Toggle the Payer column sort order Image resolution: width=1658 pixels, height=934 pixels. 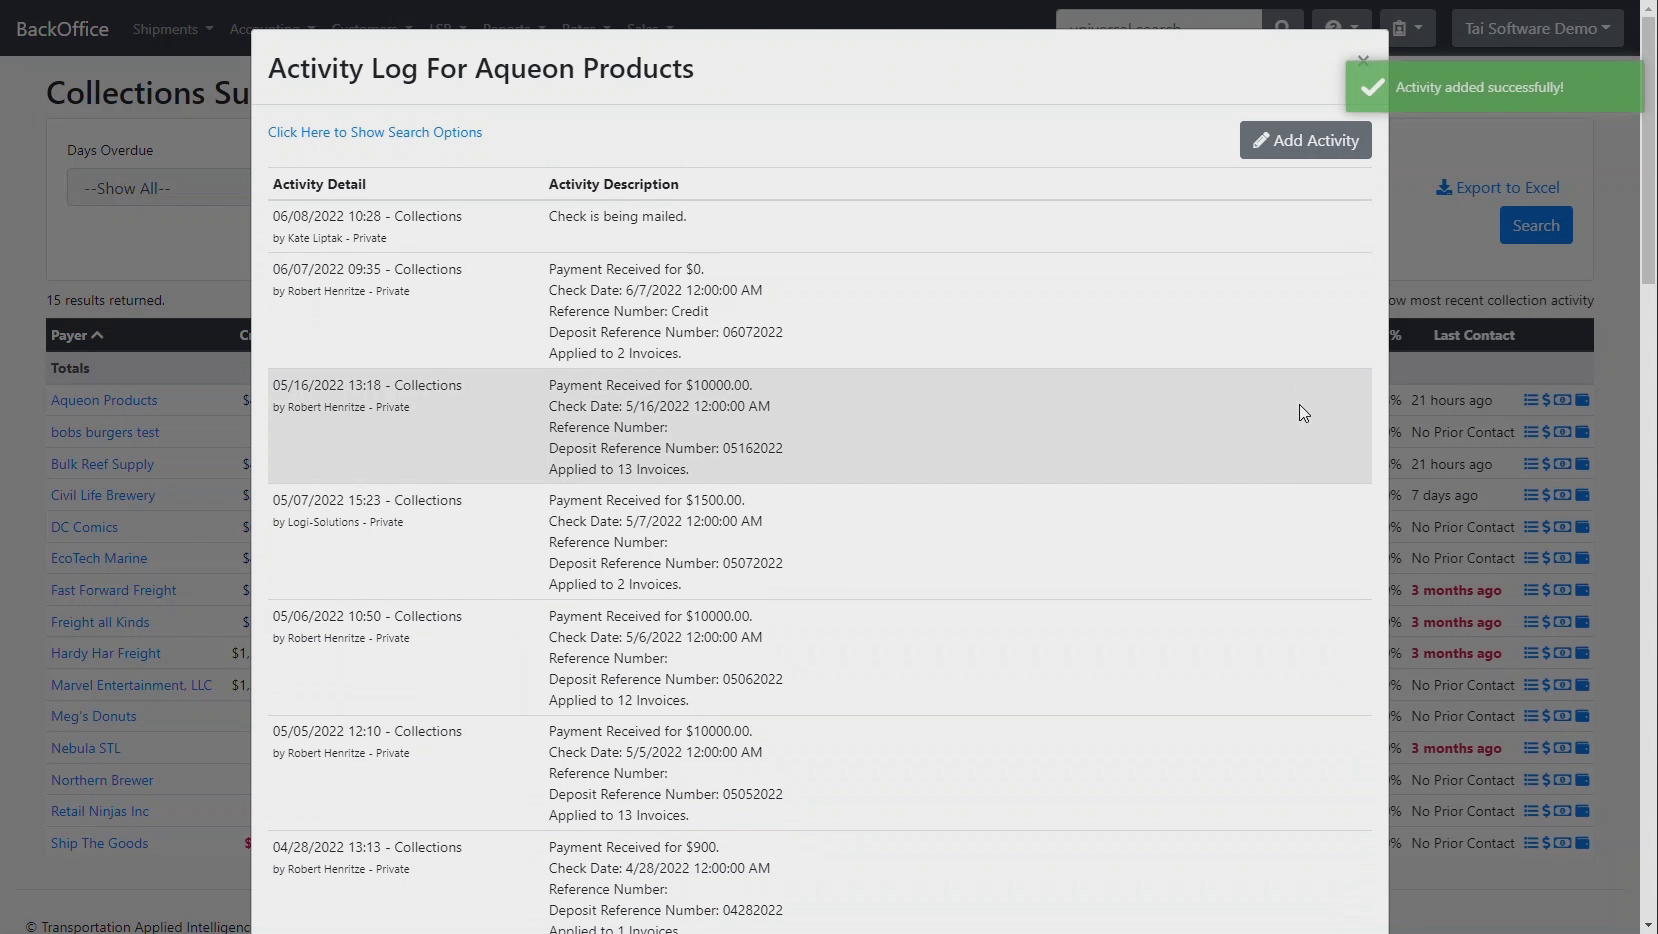77,335
